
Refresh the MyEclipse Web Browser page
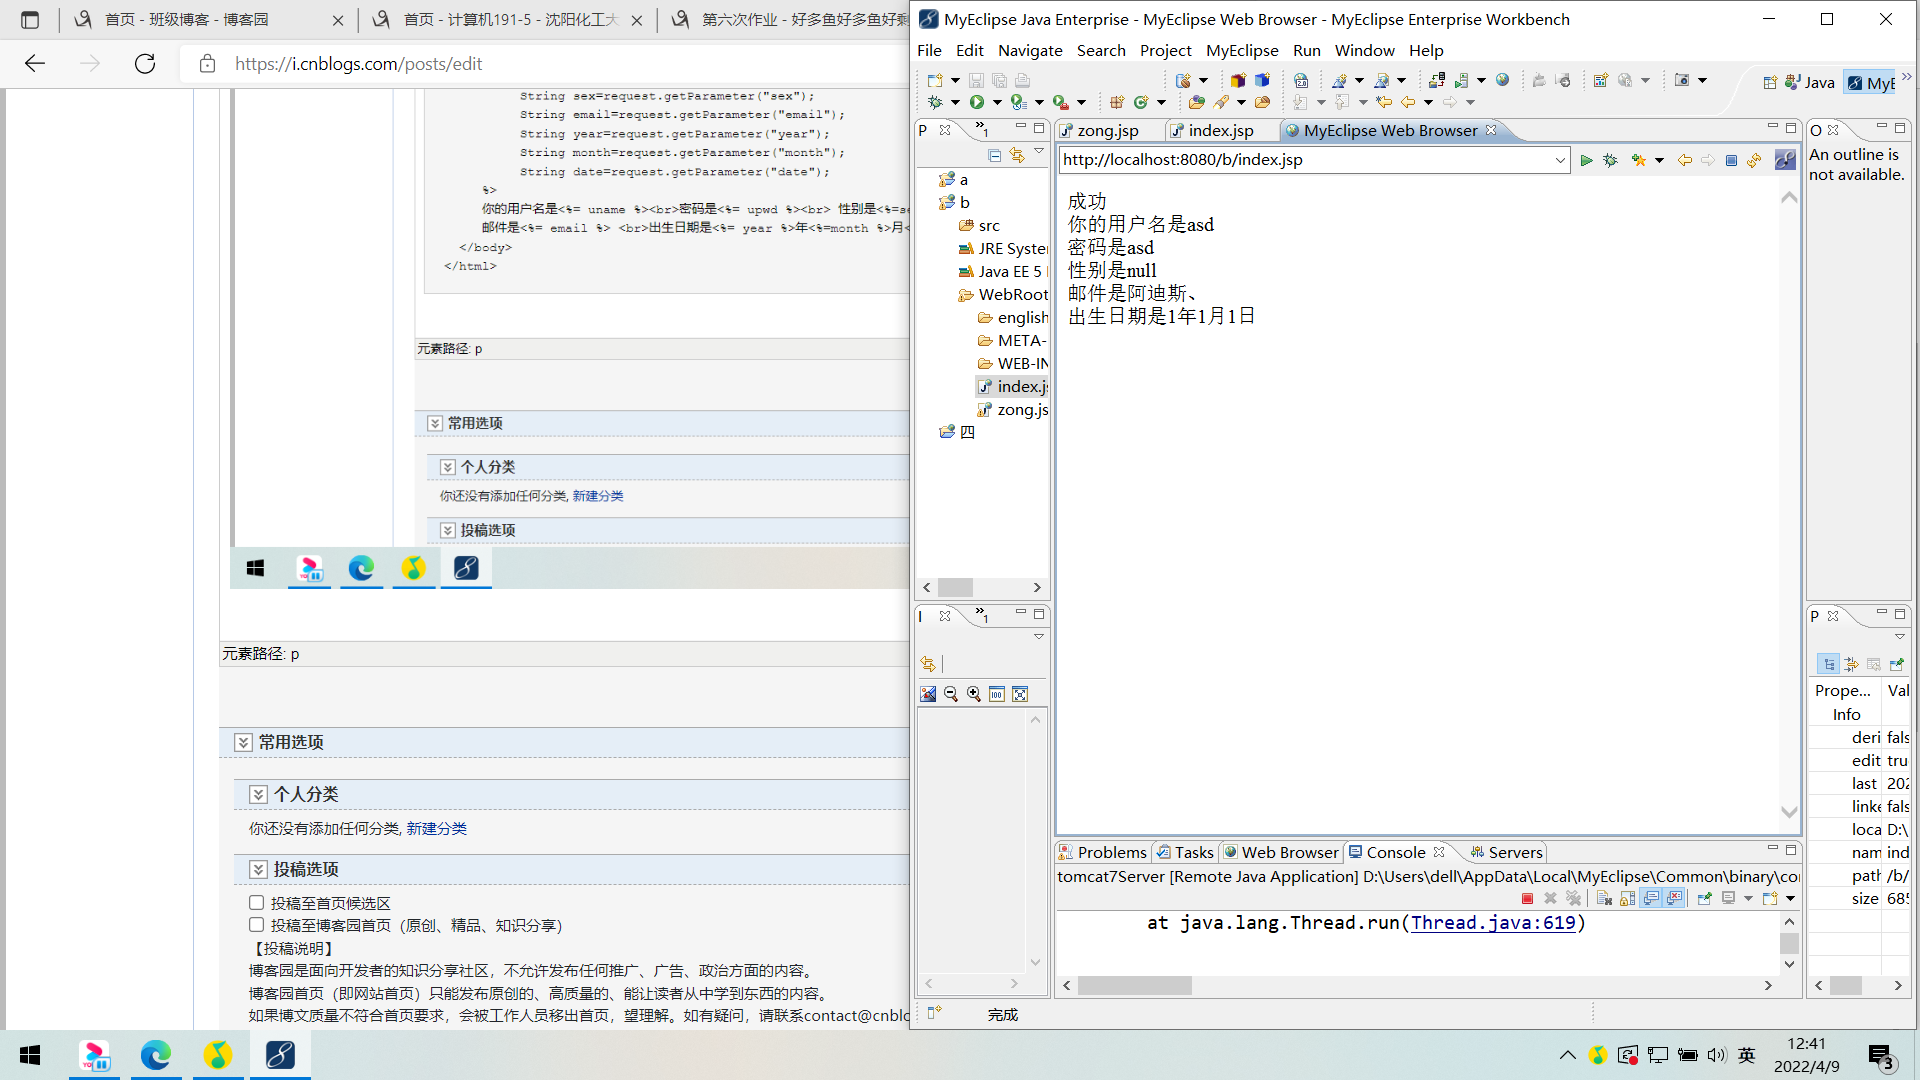(1755, 160)
